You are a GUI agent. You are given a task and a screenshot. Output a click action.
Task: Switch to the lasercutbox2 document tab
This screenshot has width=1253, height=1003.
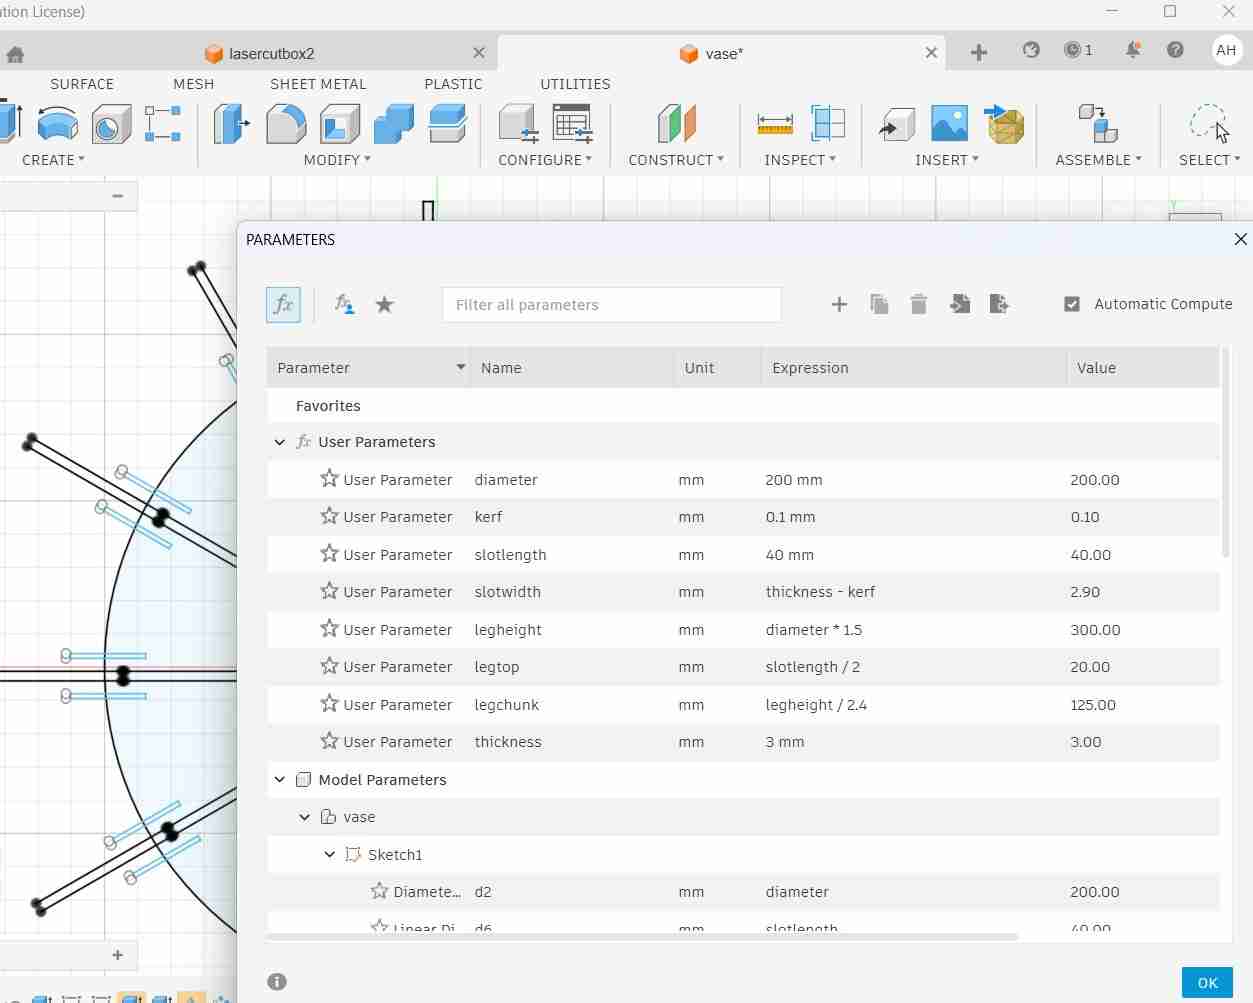pyautogui.click(x=272, y=53)
